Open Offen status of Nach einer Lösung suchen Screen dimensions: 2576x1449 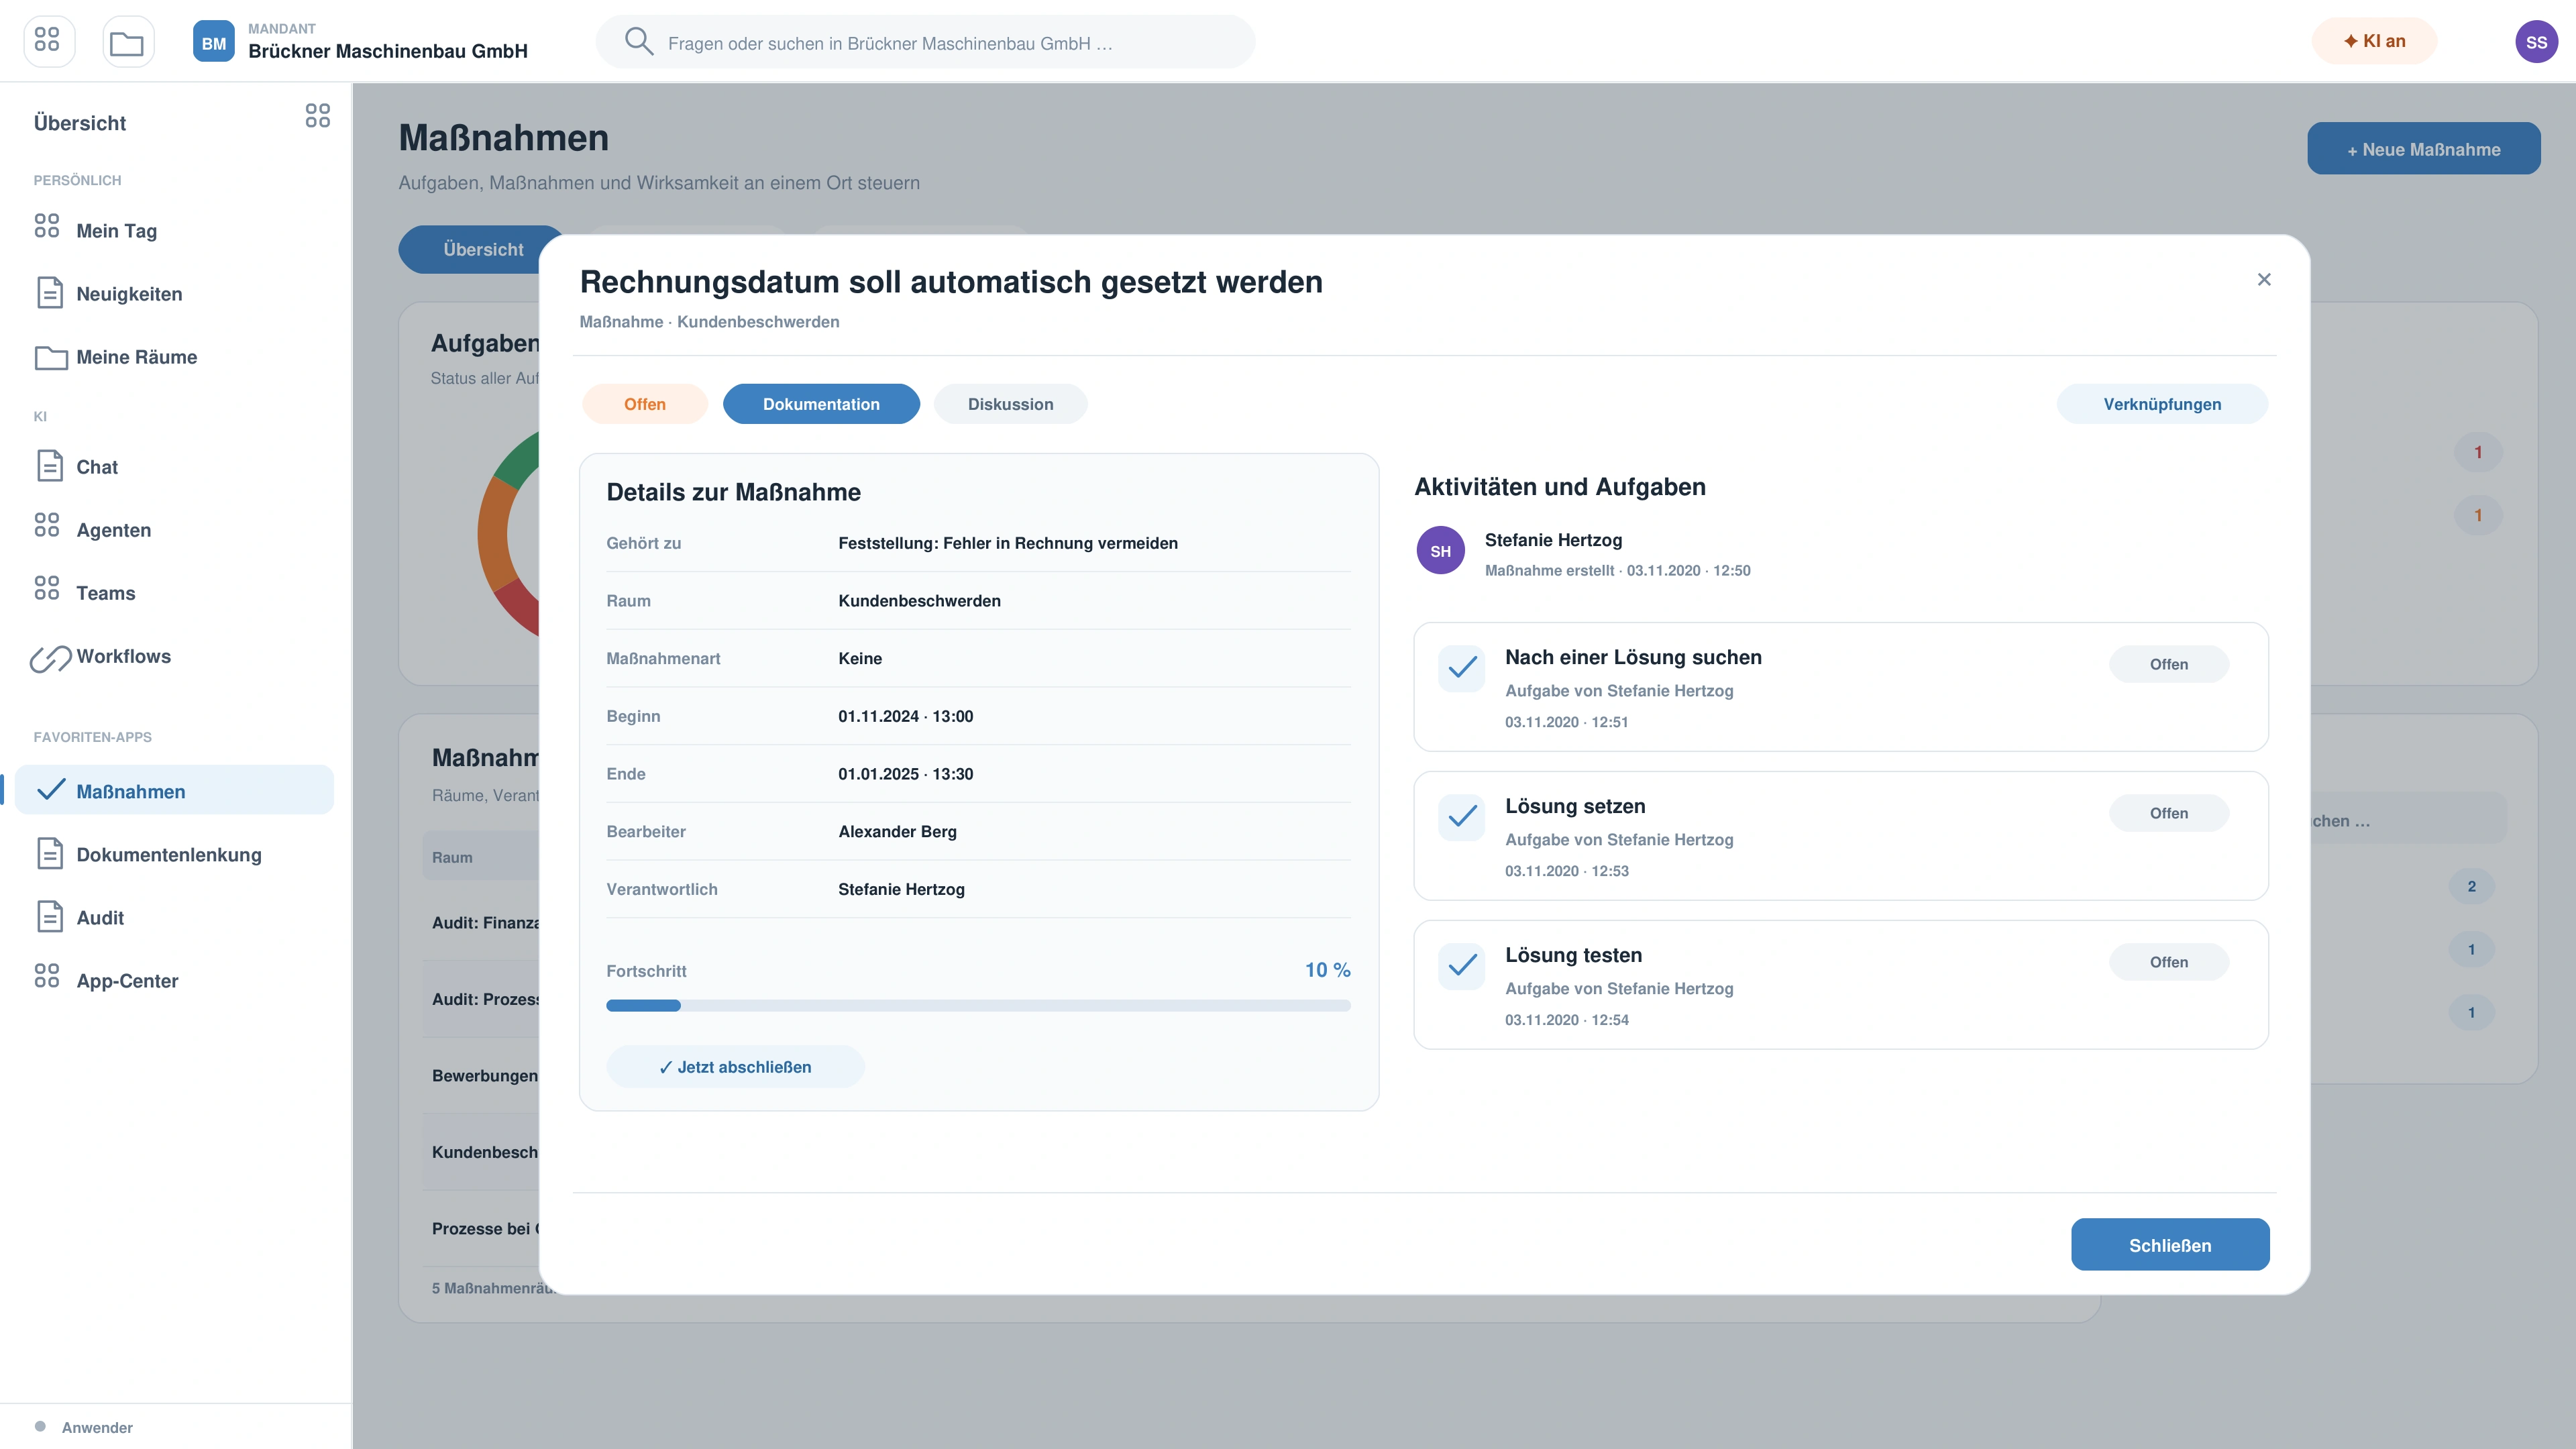tap(2168, 664)
